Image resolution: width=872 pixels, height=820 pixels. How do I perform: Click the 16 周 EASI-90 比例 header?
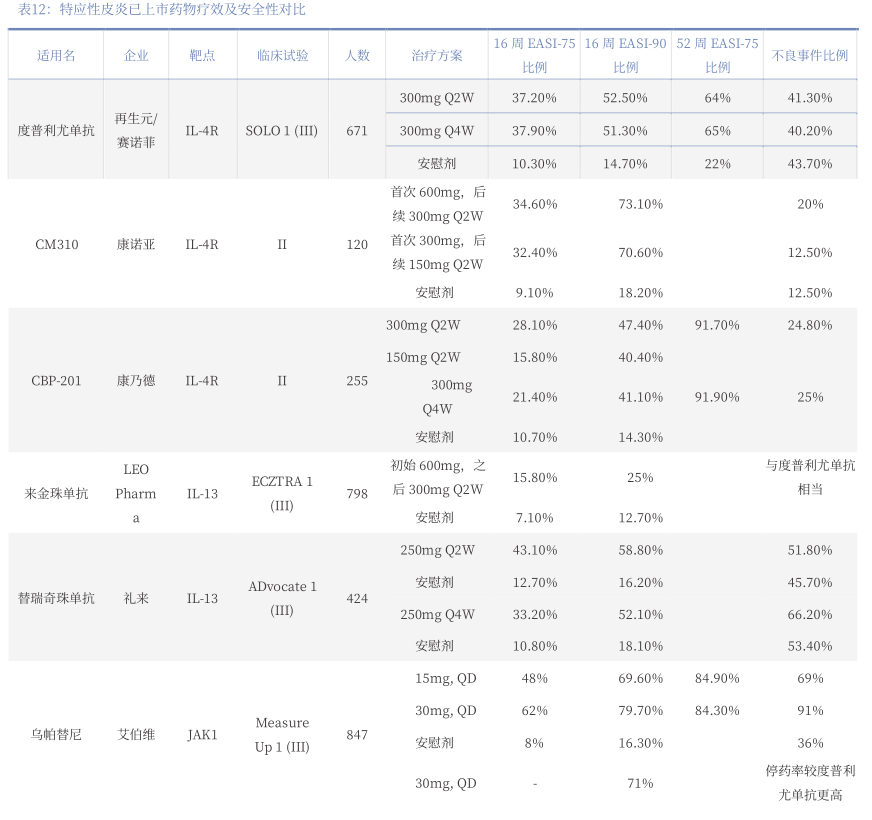pyautogui.click(x=625, y=56)
